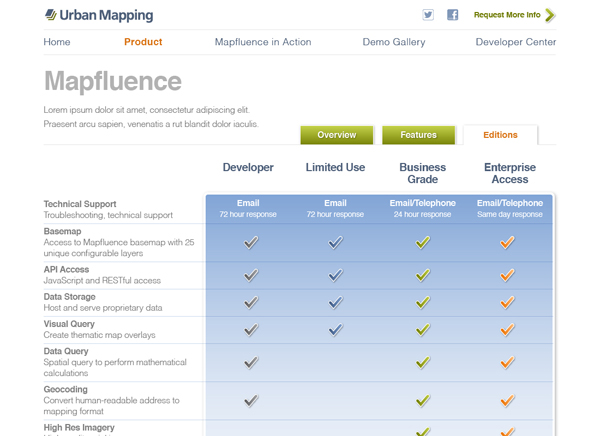
Task: Click Enterprise checkmark in Geocoding row
Action: point(508,400)
